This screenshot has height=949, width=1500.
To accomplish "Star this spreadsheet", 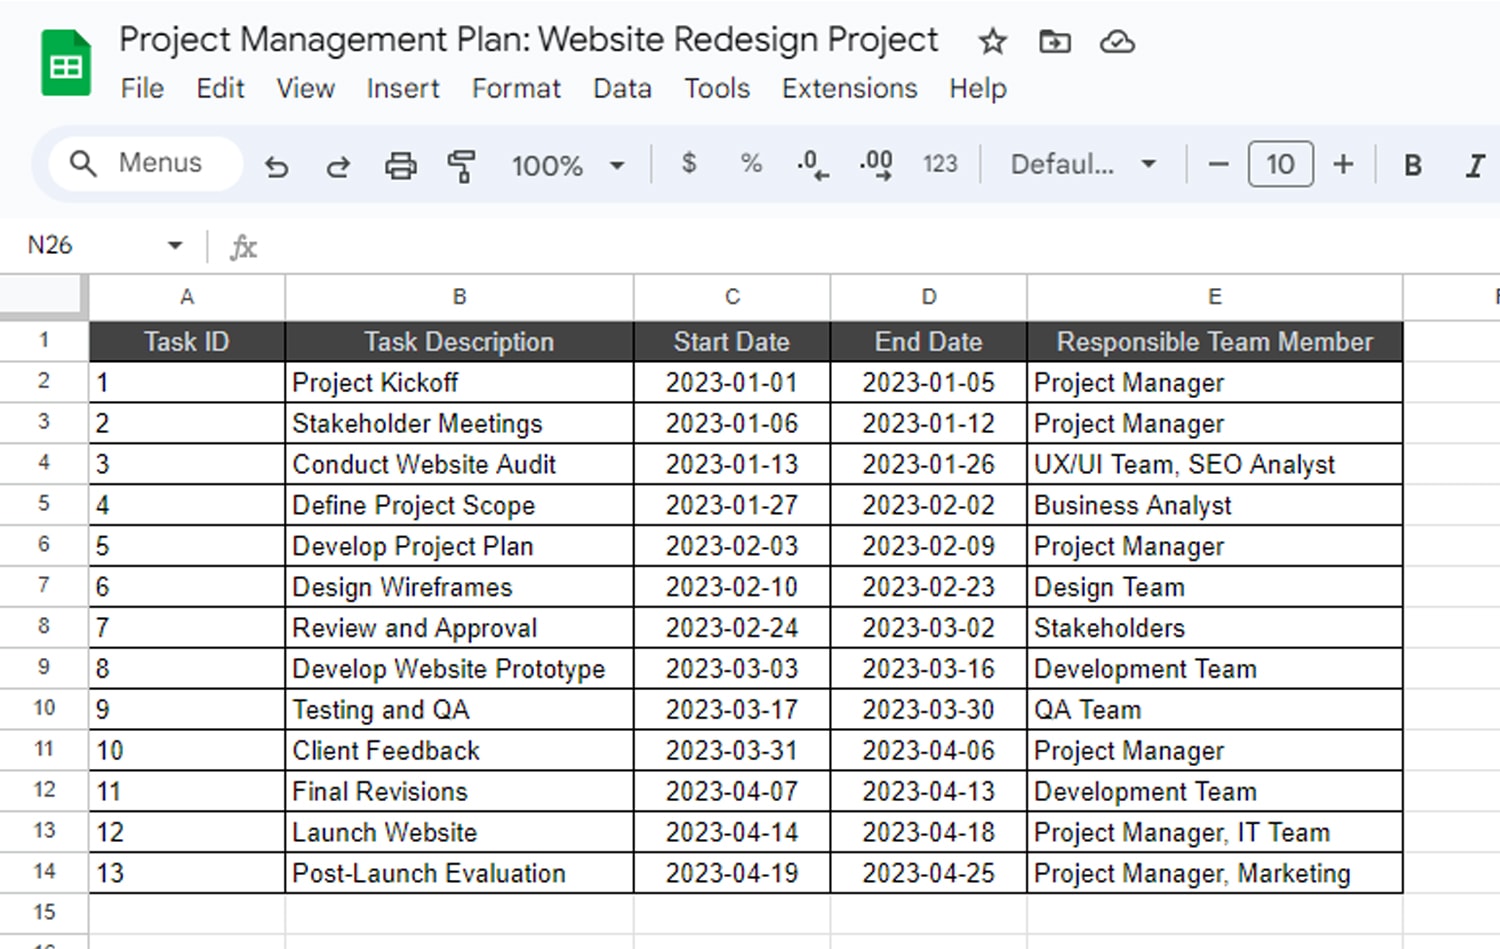I will (991, 42).
